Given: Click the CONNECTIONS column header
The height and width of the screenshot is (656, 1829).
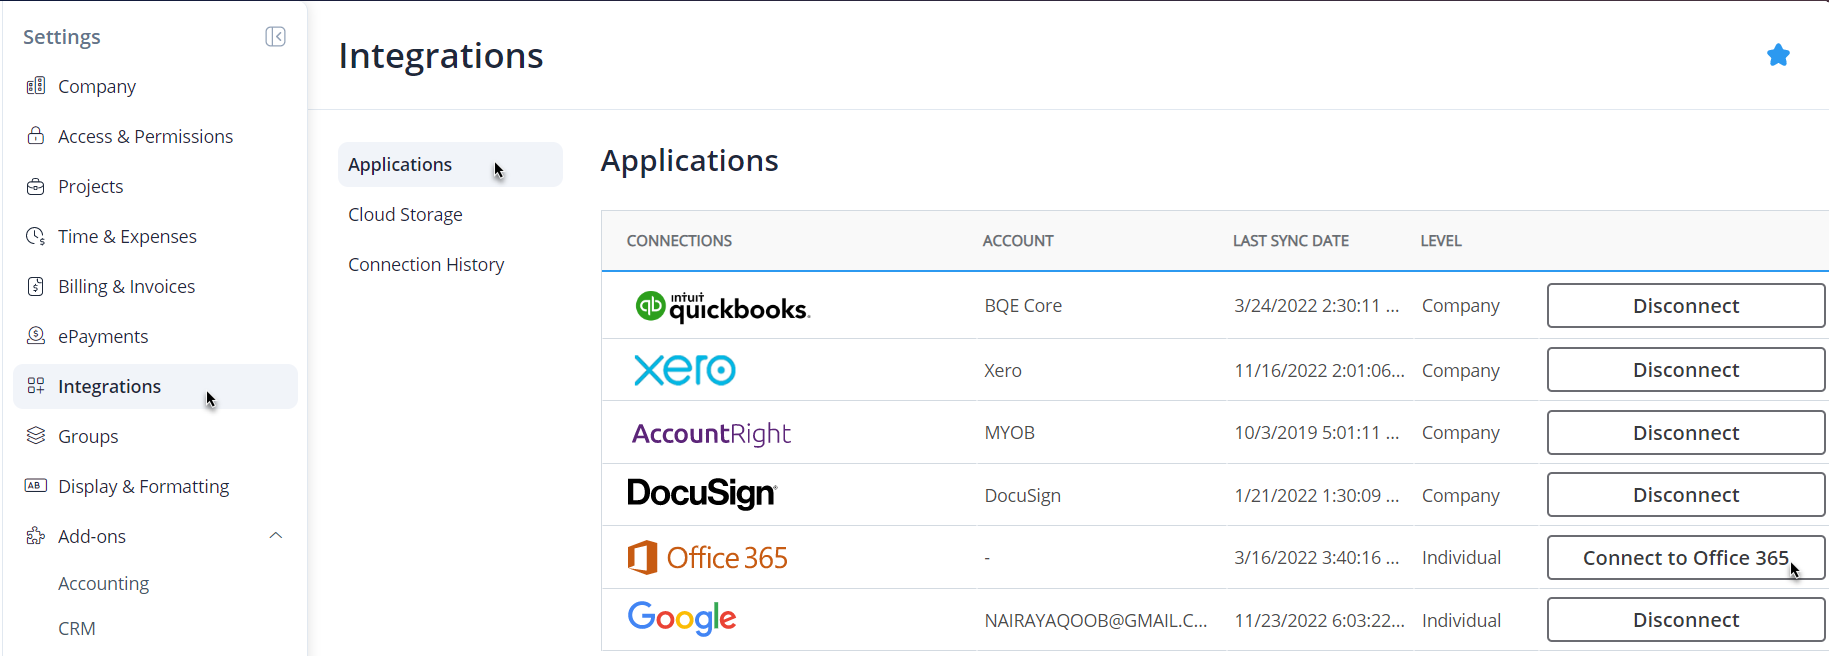Looking at the screenshot, I should (679, 241).
